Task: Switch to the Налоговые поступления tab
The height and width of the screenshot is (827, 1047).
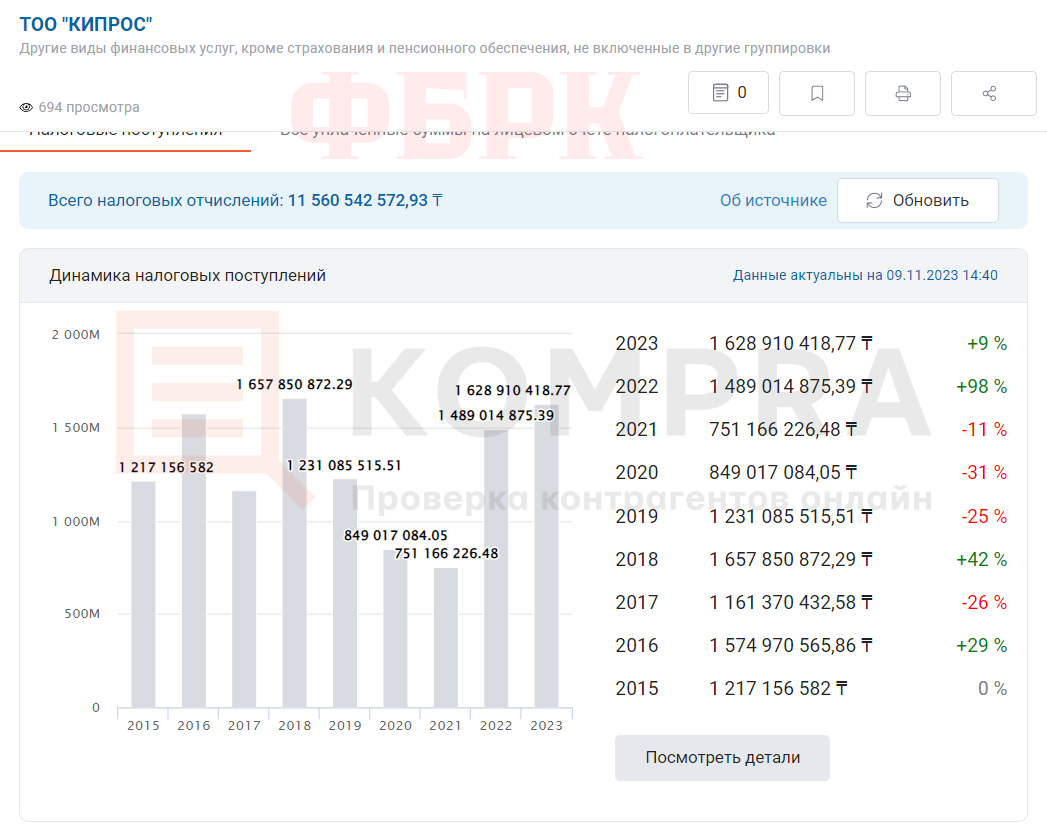Action: click(x=125, y=132)
